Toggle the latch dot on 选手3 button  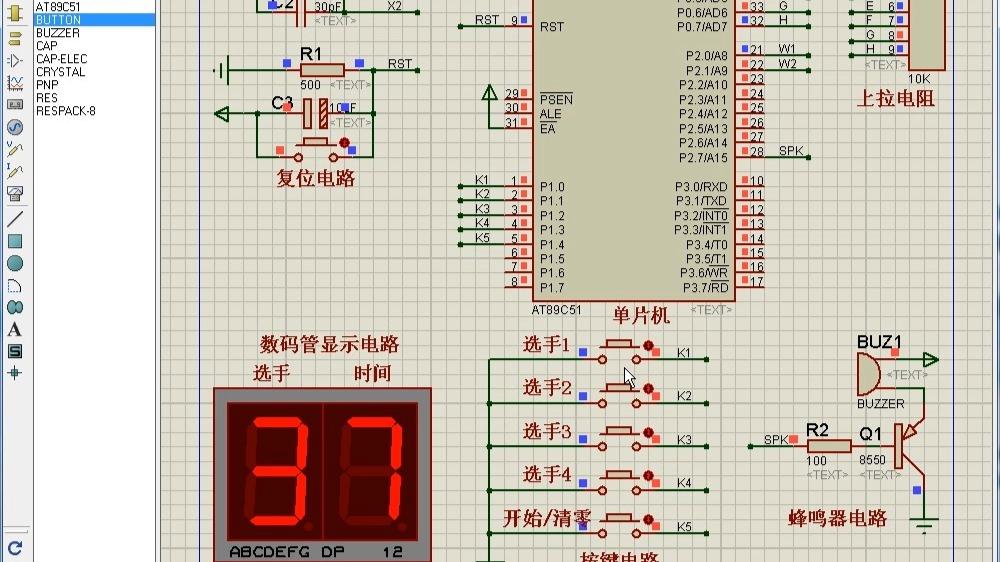pos(648,433)
